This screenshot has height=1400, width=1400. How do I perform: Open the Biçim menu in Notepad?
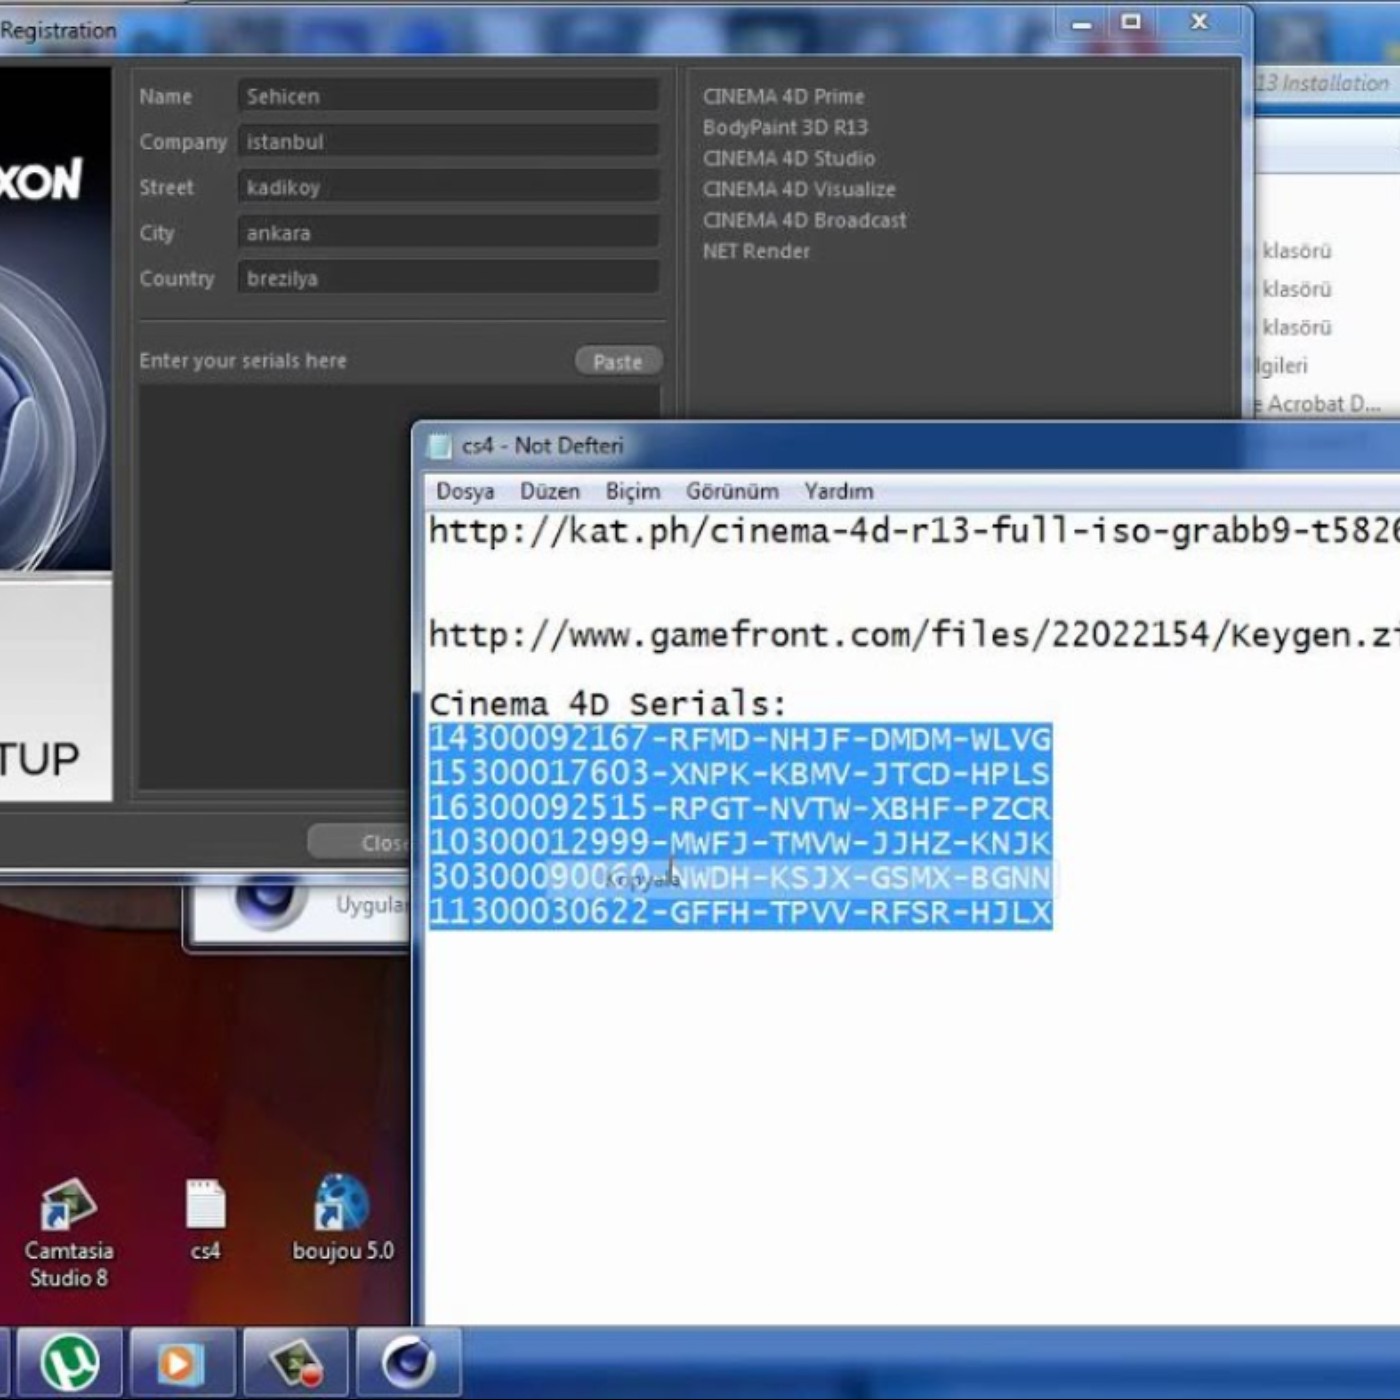point(633,491)
